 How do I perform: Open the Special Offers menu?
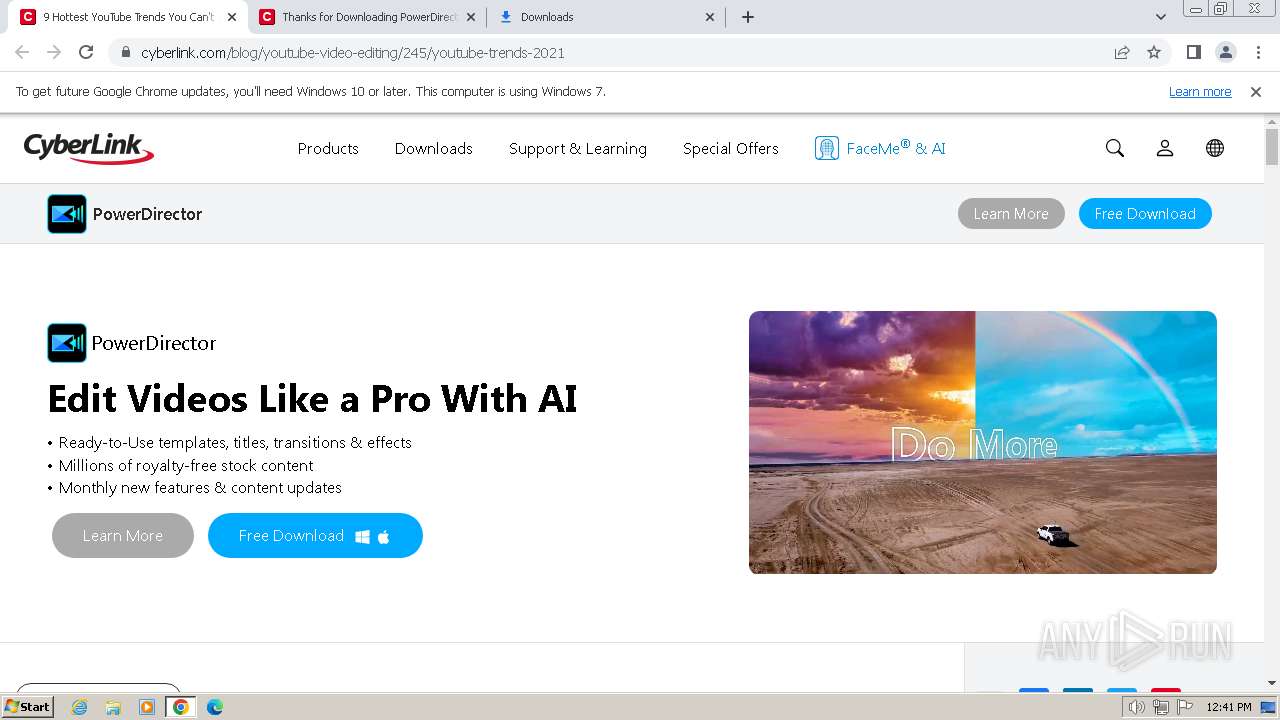point(731,148)
